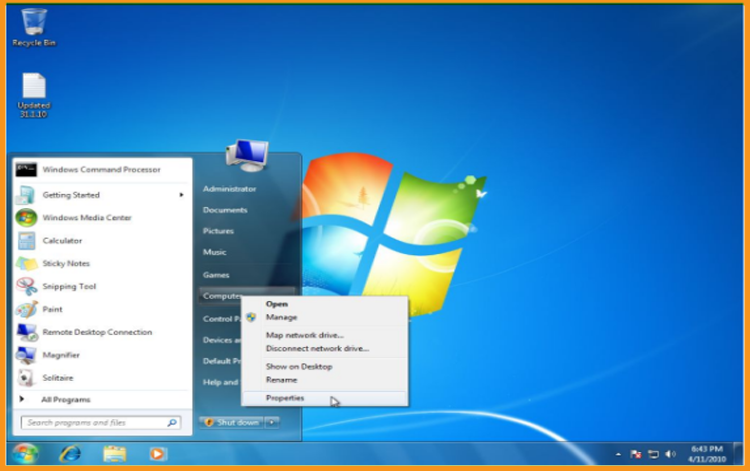Open the Paint palette icon

(x=26, y=309)
